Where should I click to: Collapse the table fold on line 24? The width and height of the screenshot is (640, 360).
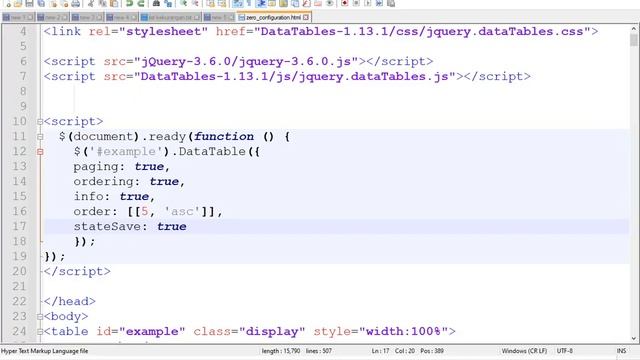40,332
